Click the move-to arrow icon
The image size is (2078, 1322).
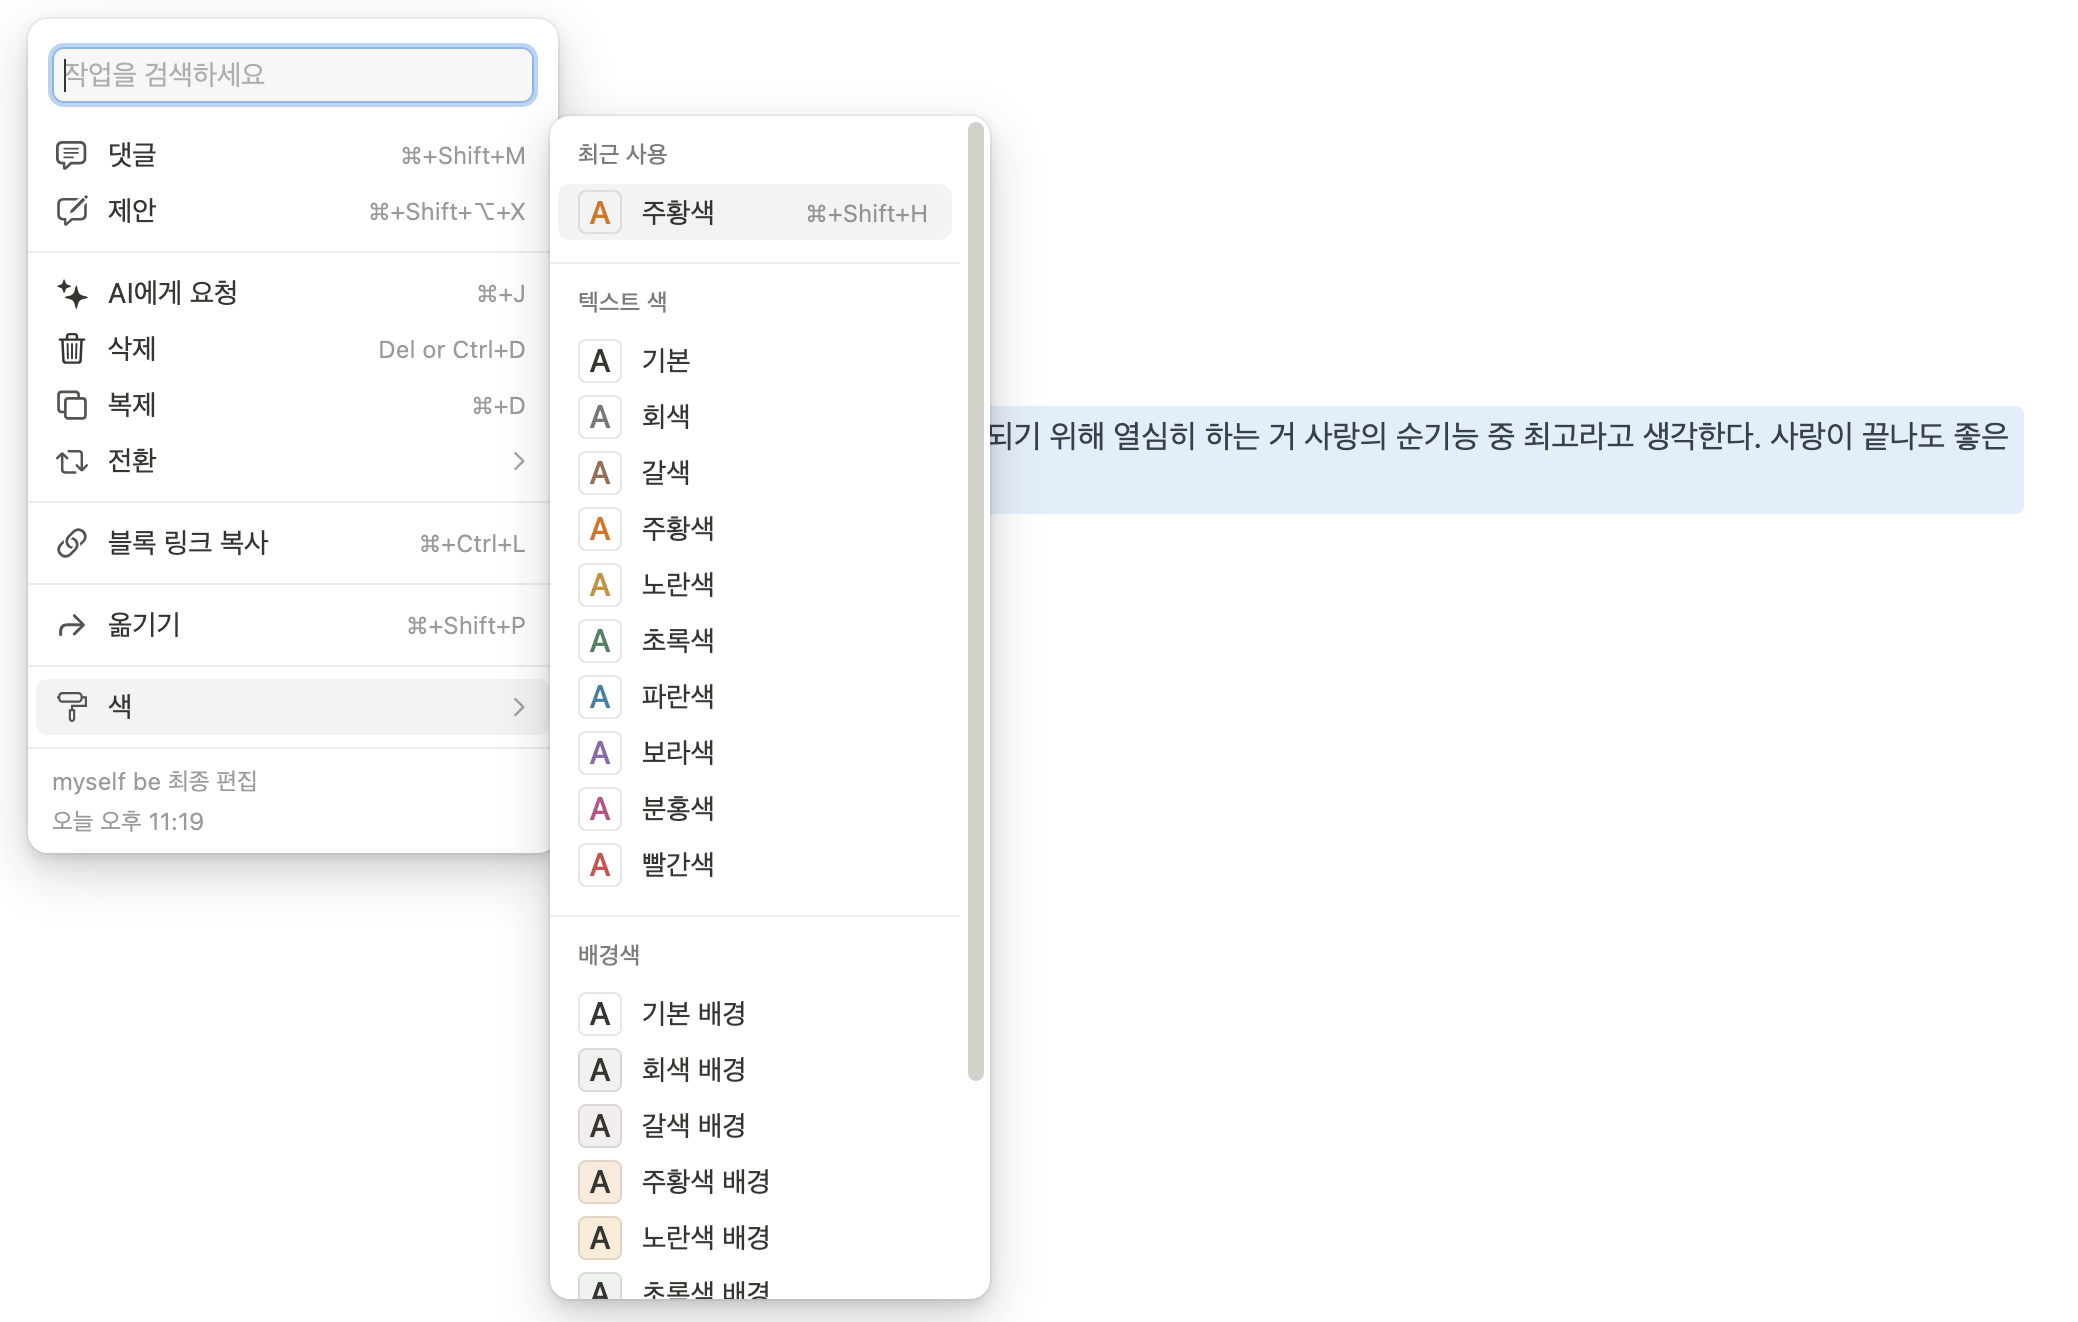(x=71, y=625)
